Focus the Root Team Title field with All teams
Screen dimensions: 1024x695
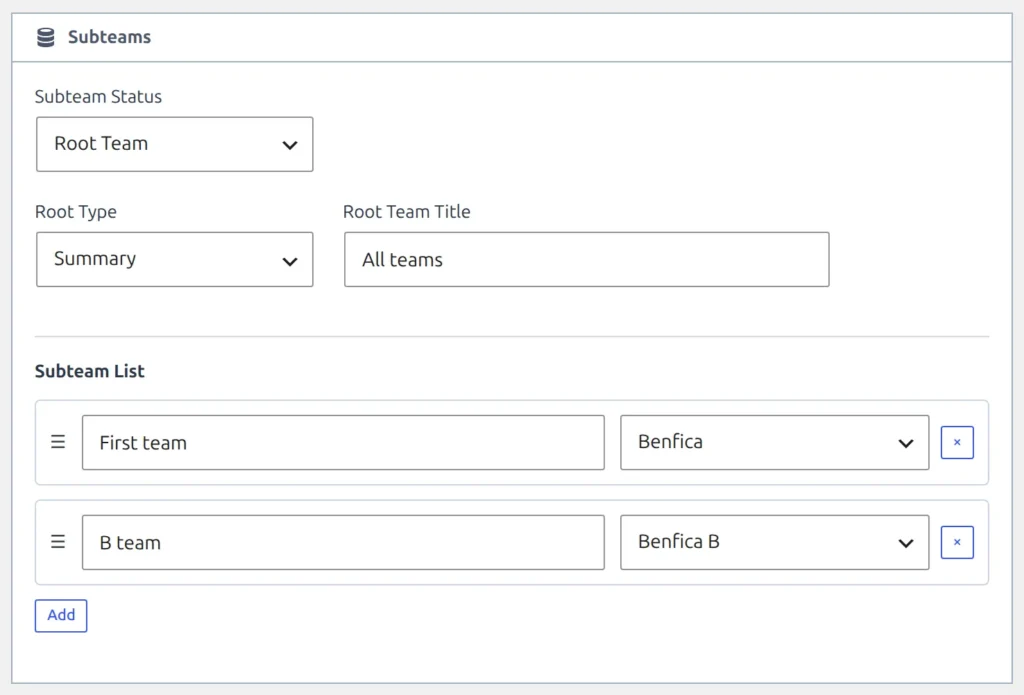(x=586, y=259)
